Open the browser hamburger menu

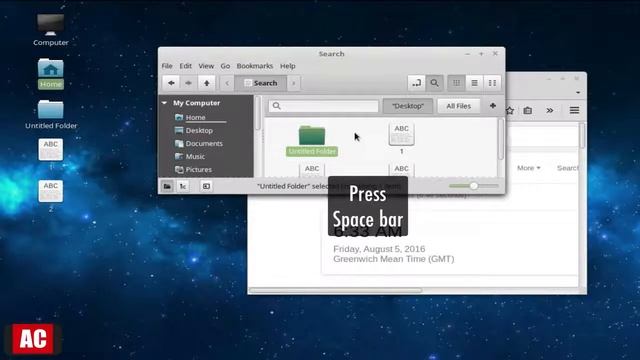coord(574,110)
